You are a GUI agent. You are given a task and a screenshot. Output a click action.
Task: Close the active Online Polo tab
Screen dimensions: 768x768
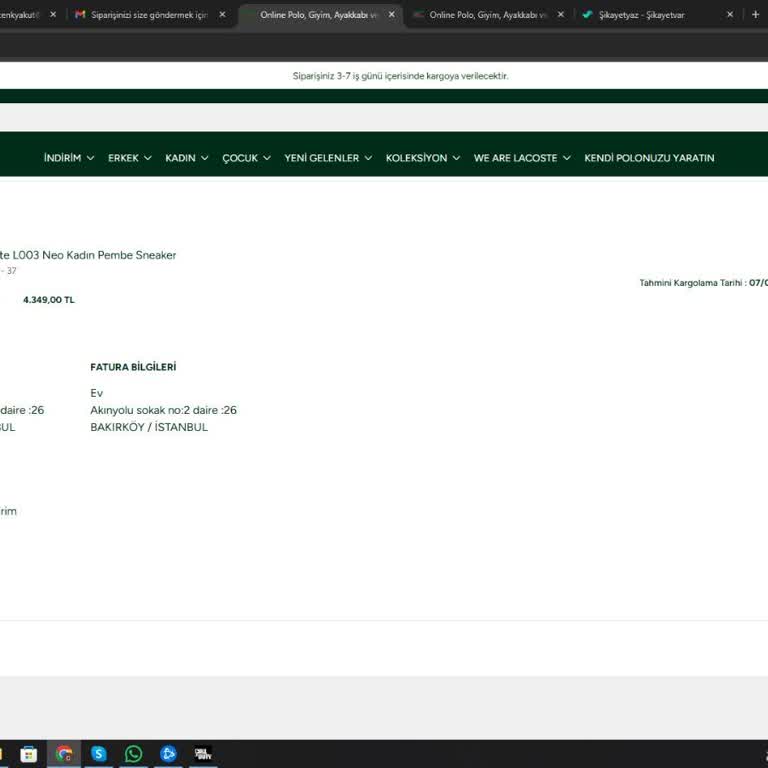[x=391, y=15]
